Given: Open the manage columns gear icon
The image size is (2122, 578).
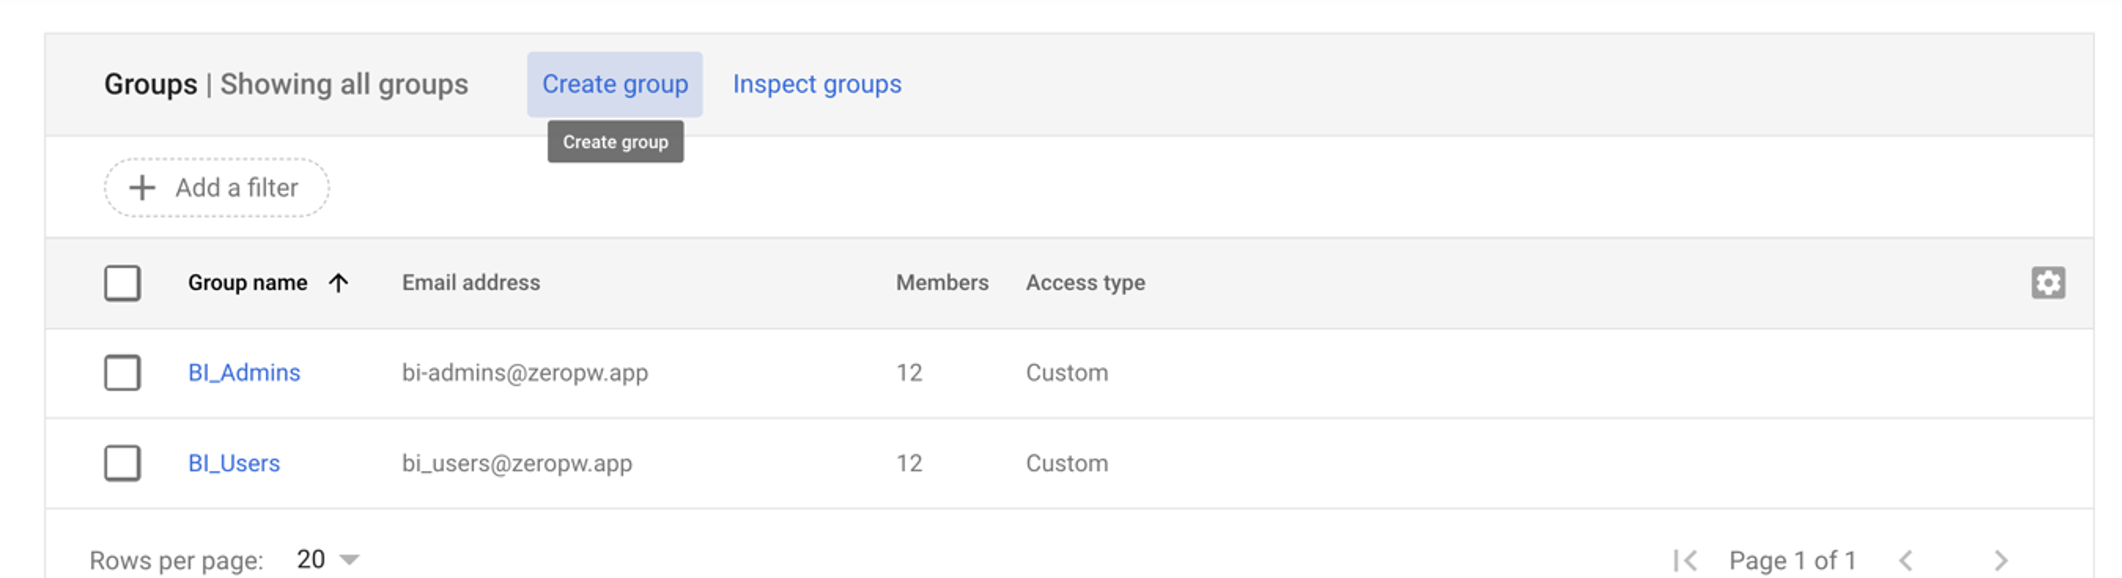Looking at the screenshot, I should (2047, 283).
